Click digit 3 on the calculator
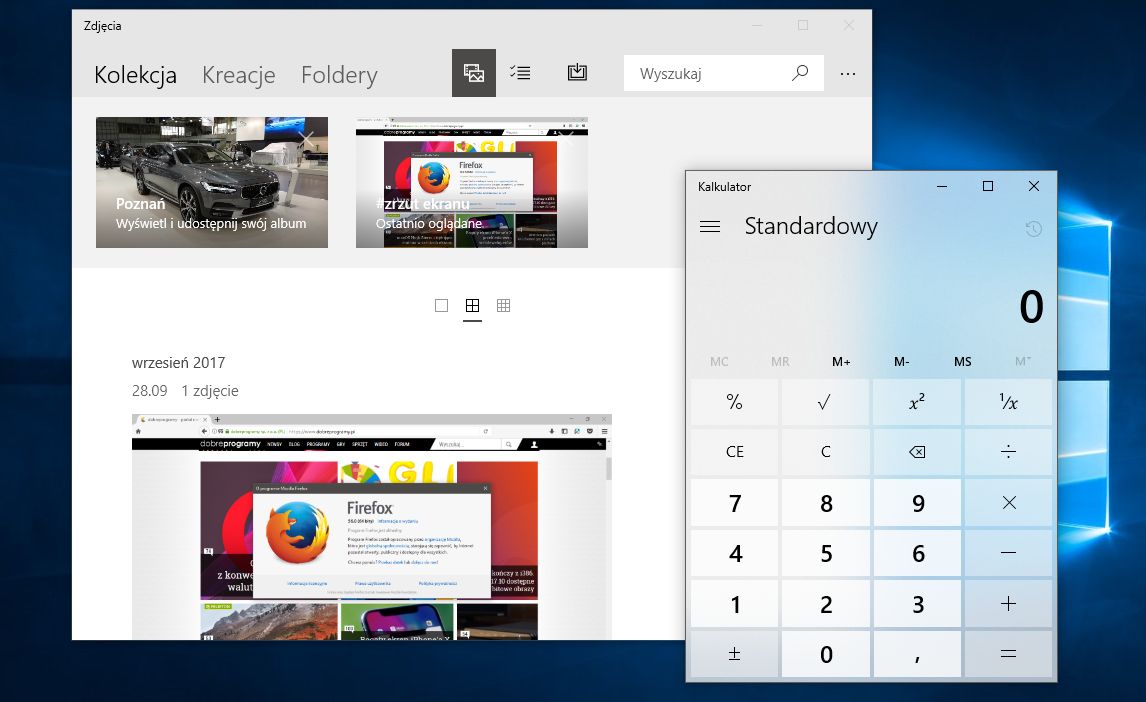The width and height of the screenshot is (1146, 702). click(917, 603)
